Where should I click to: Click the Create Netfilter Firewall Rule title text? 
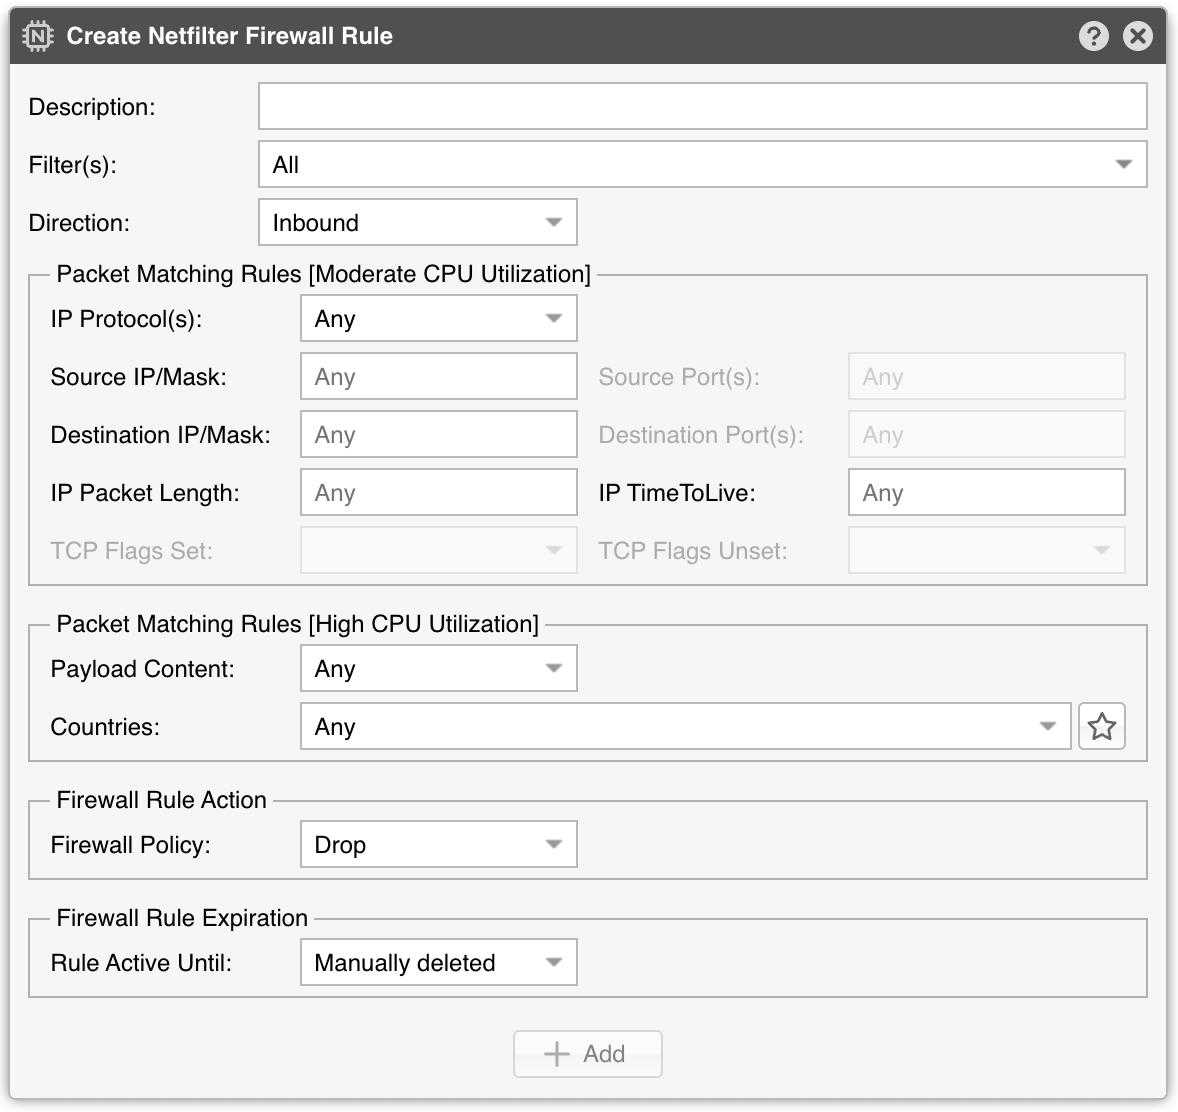click(230, 36)
